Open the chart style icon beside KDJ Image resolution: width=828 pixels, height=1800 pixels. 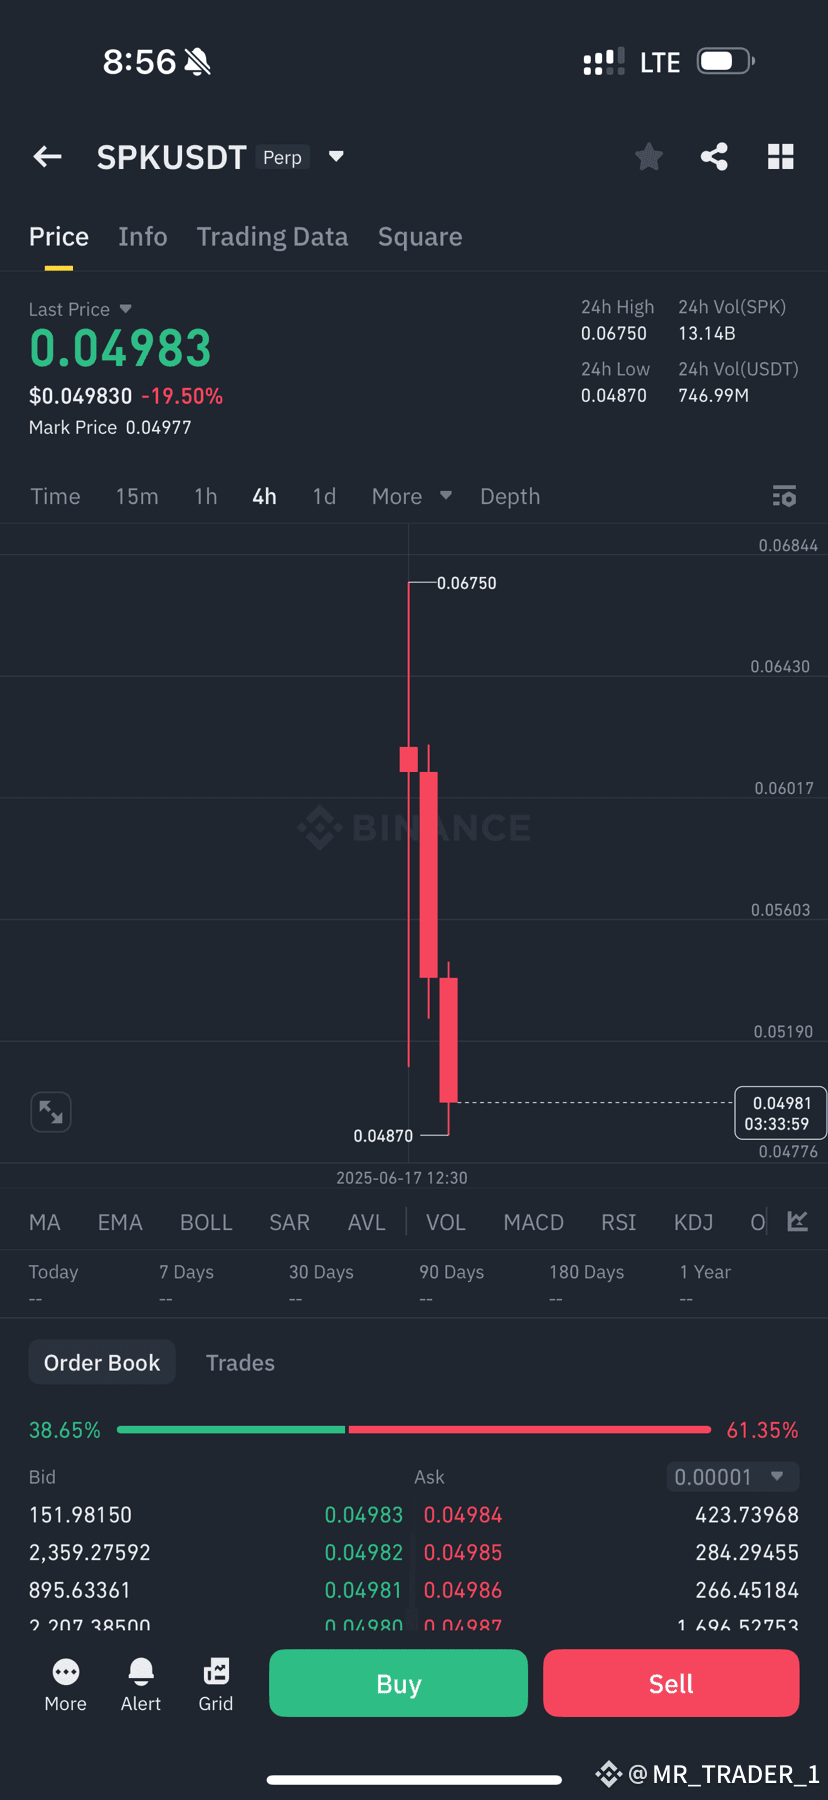coord(797,1221)
